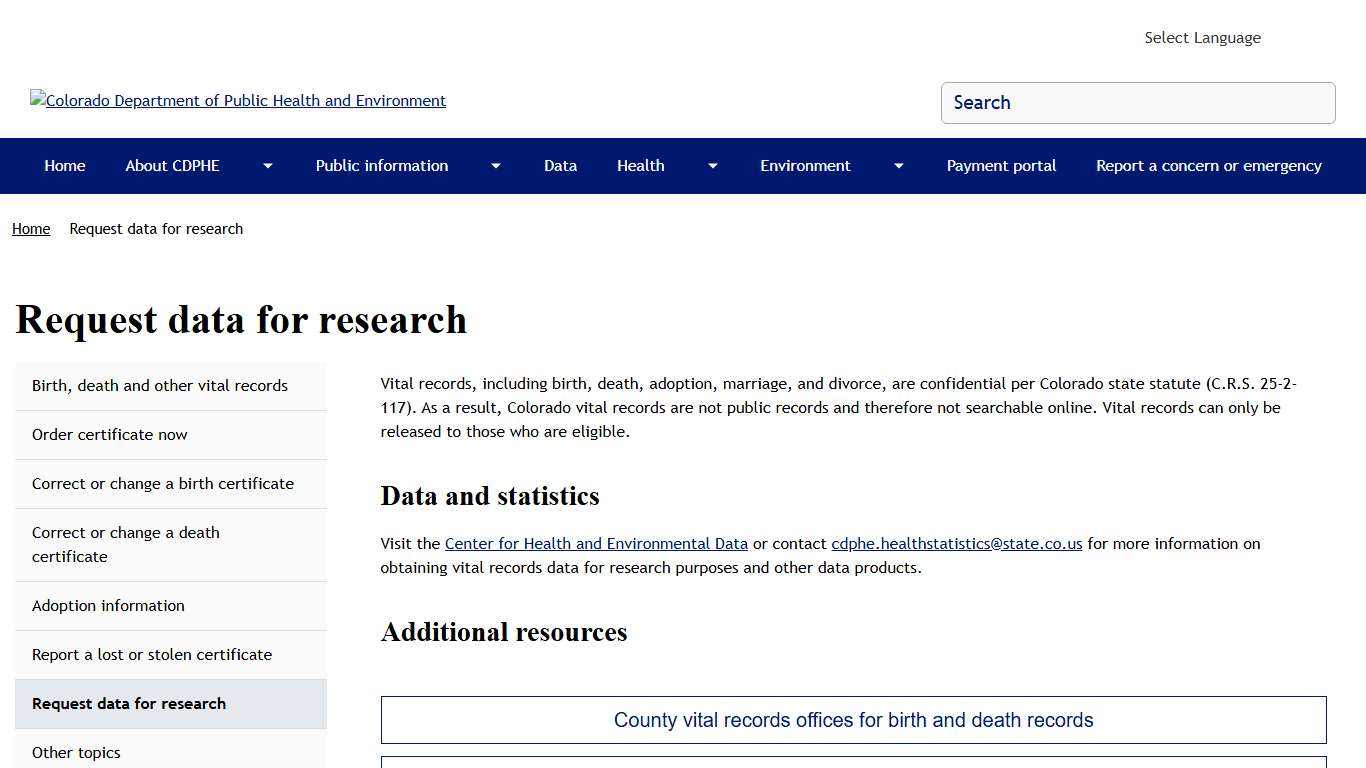Open Birth, death and other vital records
Viewport: 1366px width, 768px height.
tap(159, 385)
